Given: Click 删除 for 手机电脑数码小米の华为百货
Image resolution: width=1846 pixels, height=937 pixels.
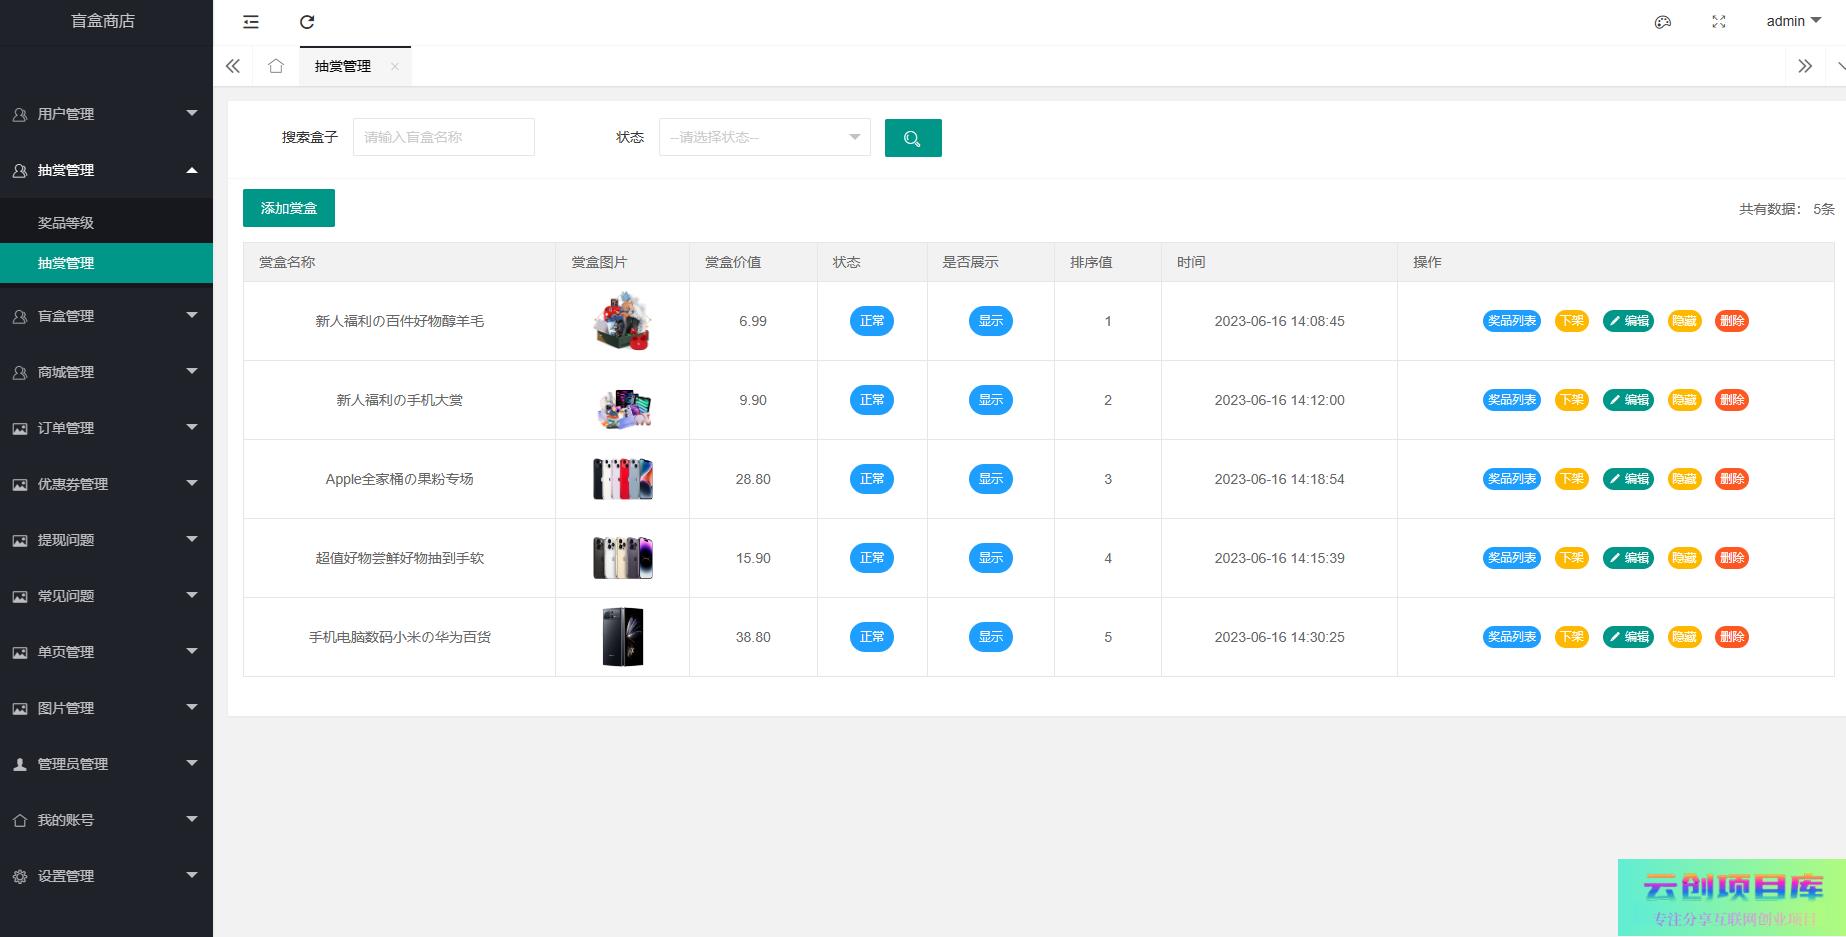Looking at the screenshot, I should (x=1731, y=637).
